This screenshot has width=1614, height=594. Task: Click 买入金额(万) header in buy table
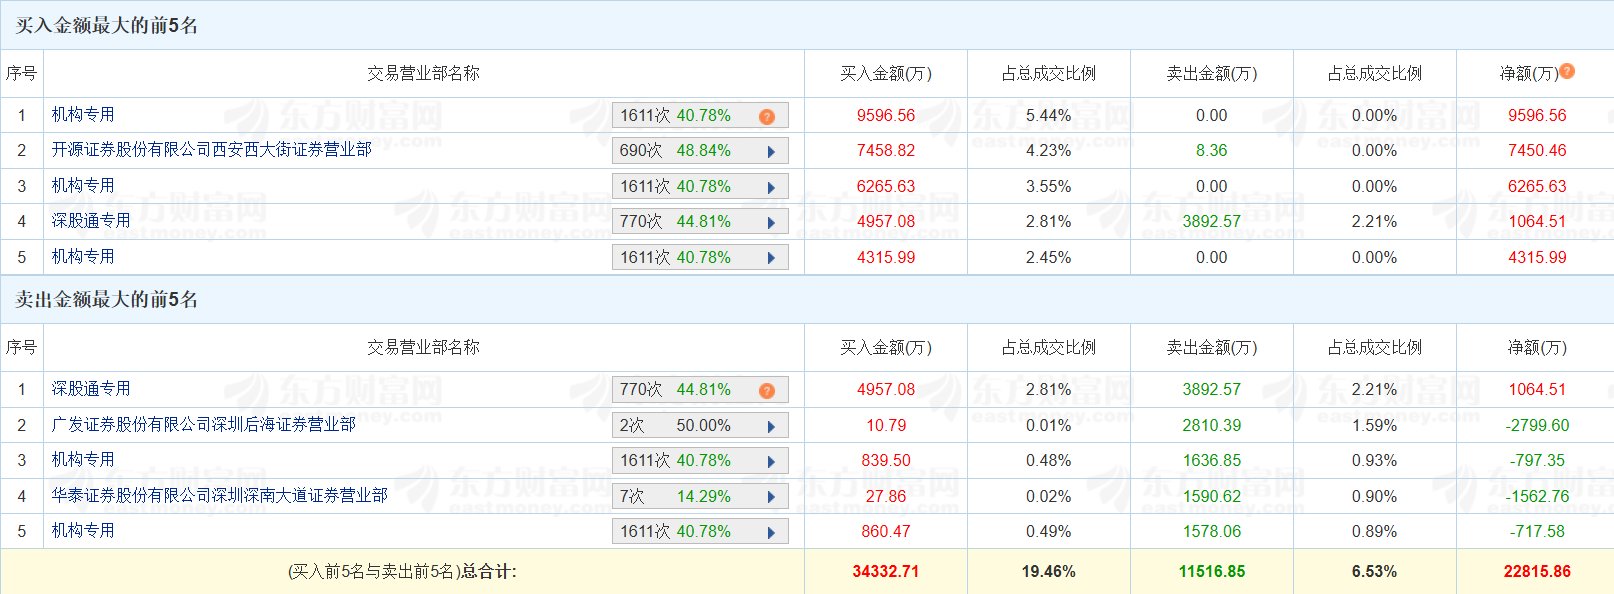[885, 74]
